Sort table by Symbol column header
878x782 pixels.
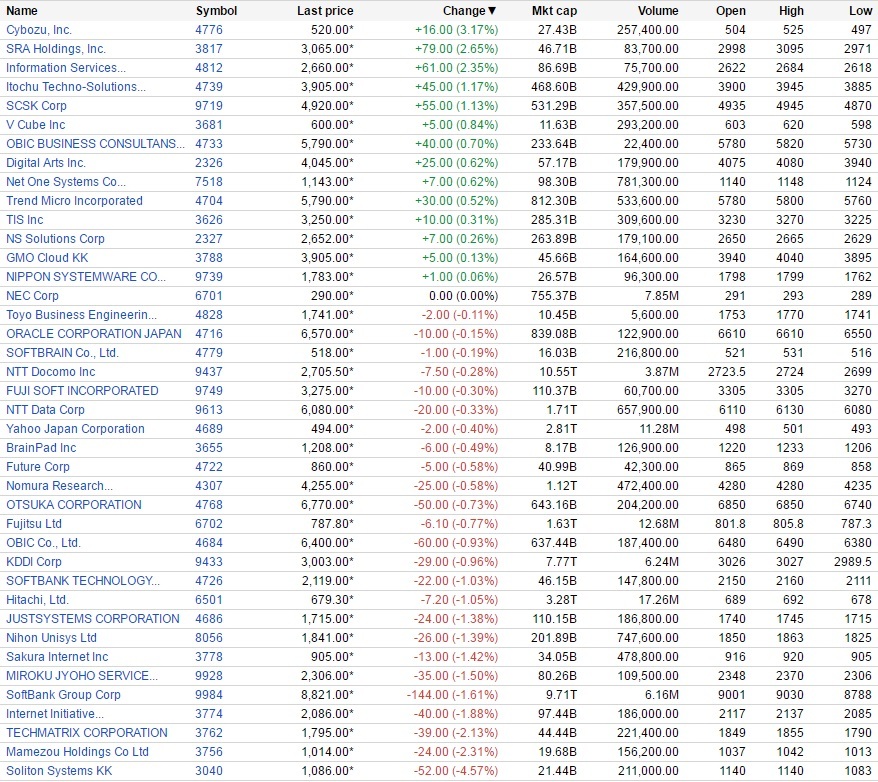coord(217,11)
